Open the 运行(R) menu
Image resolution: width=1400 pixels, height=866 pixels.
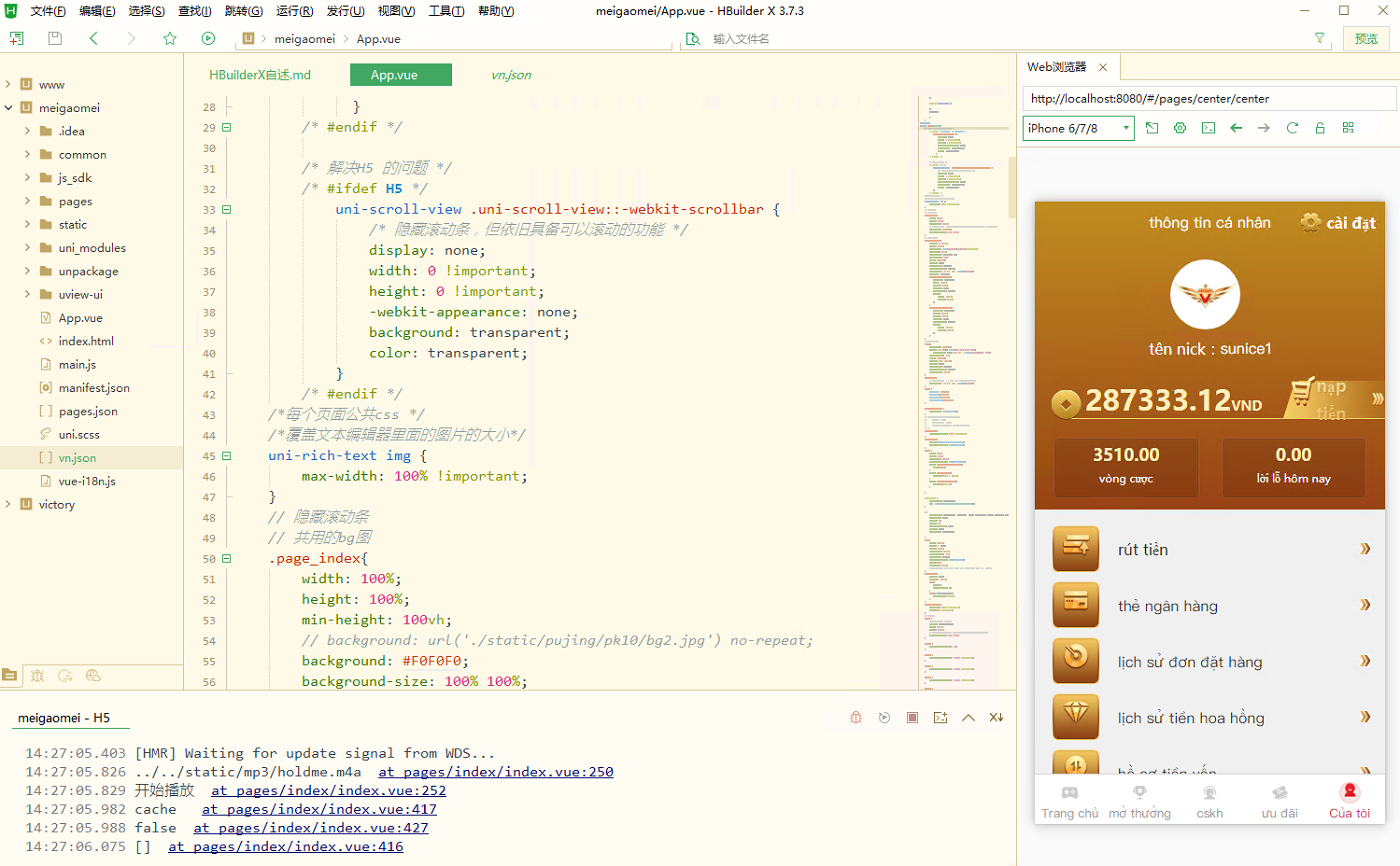(x=294, y=11)
